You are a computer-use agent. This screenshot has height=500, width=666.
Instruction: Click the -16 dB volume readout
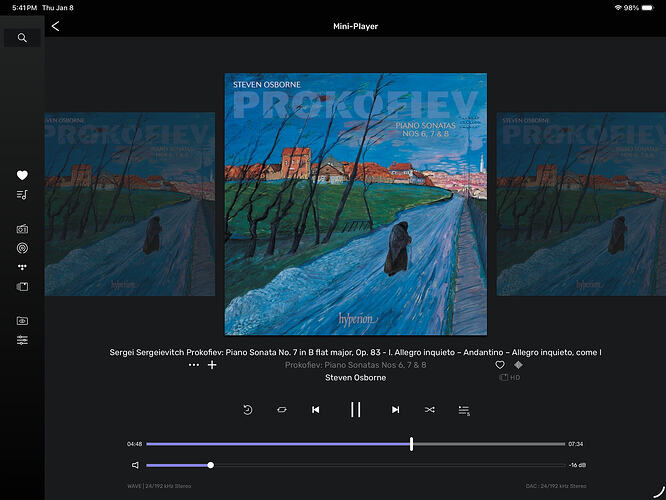coord(577,465)
